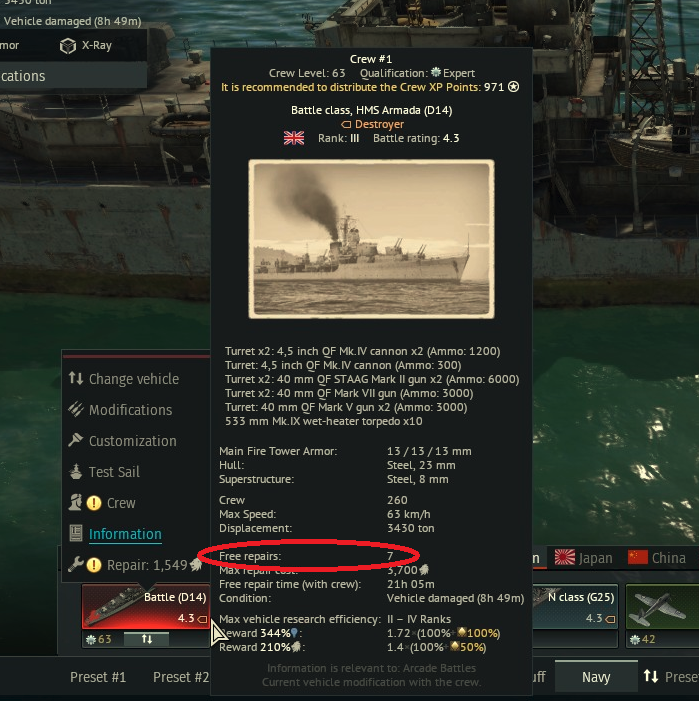Open the Information link
The image size is (699, 701).
[125, 534]
